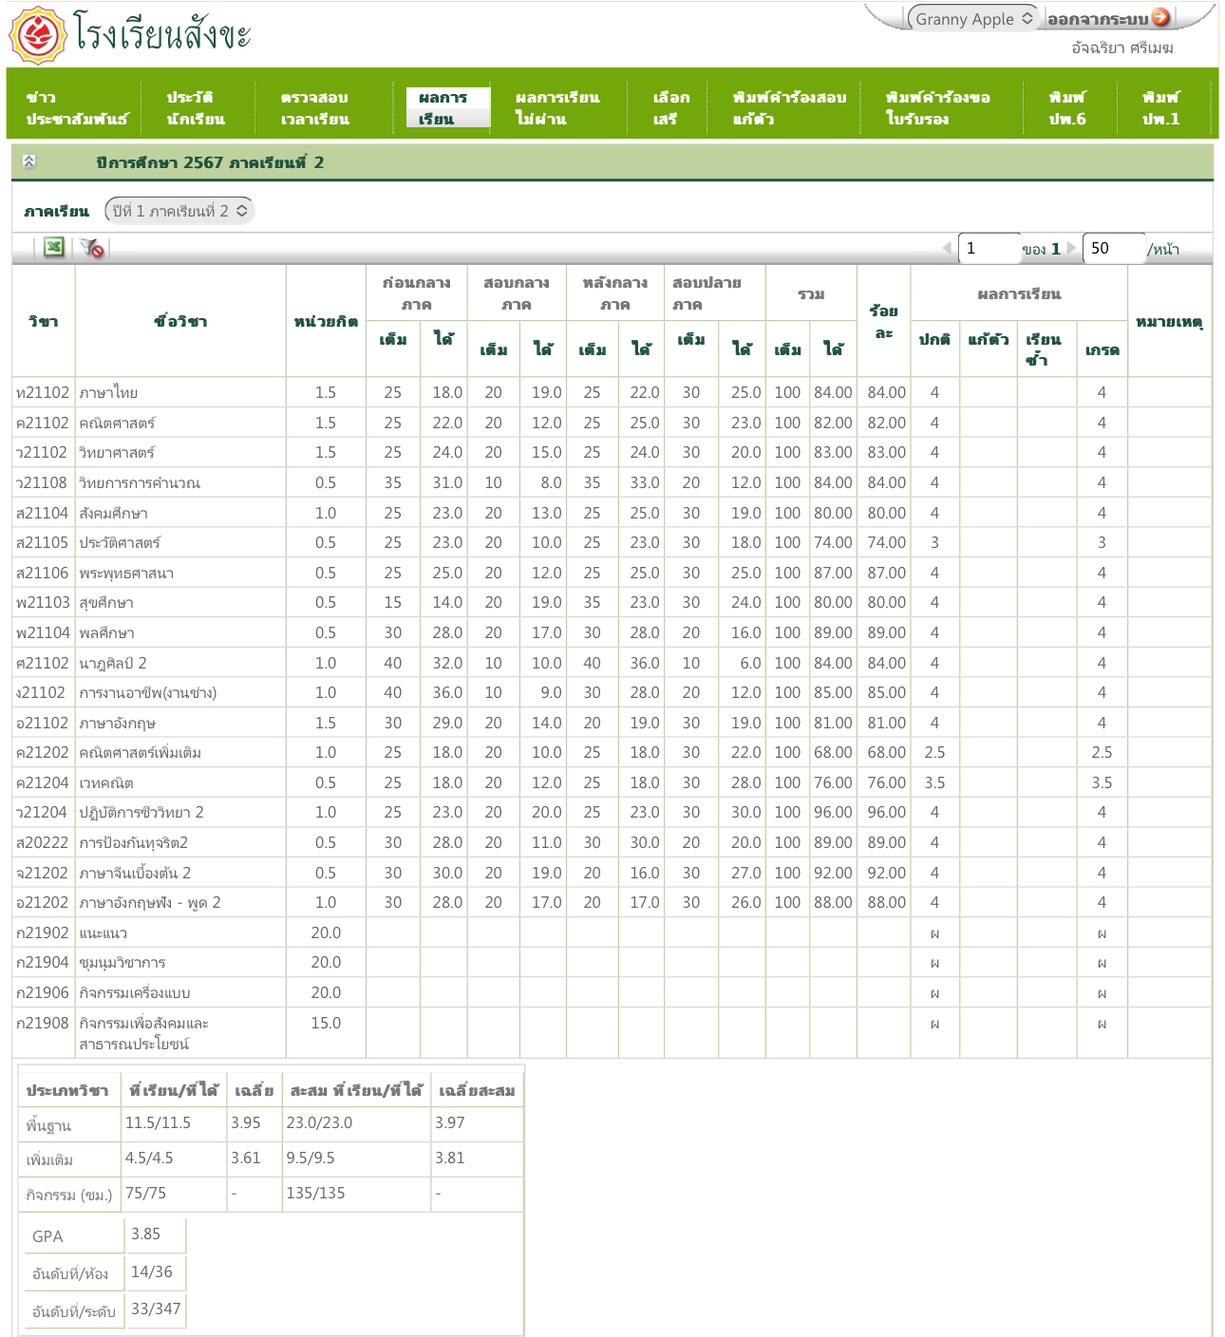Viewport: 1225px width, 1337px height.
Task: Open the ประวัตินักเรียน menu
Action: (x=196, y=108)
